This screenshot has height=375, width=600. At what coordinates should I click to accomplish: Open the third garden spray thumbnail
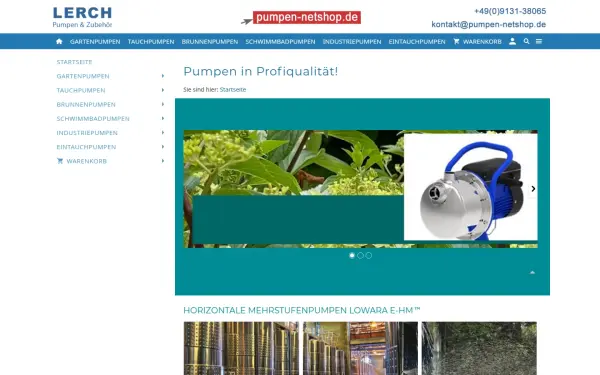(479, 348)
